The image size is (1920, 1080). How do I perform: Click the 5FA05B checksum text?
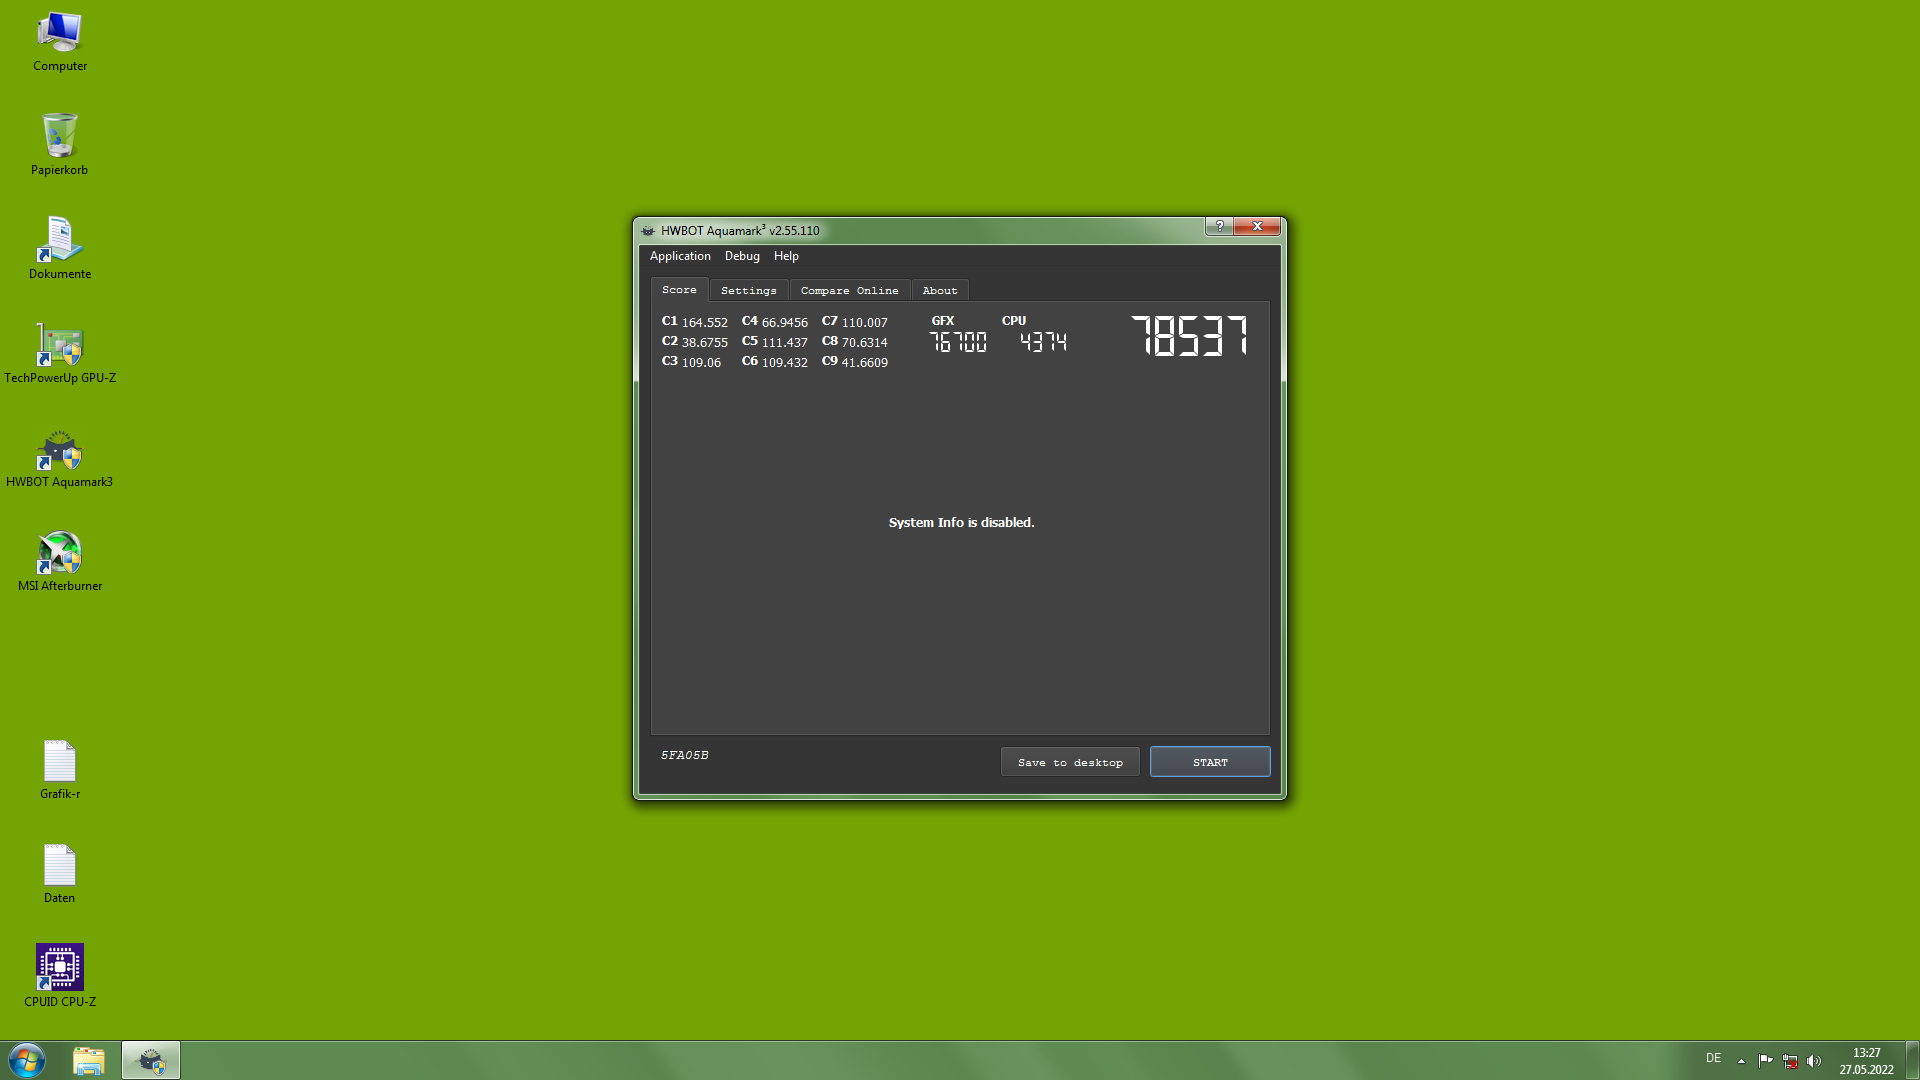coord(684,755)
